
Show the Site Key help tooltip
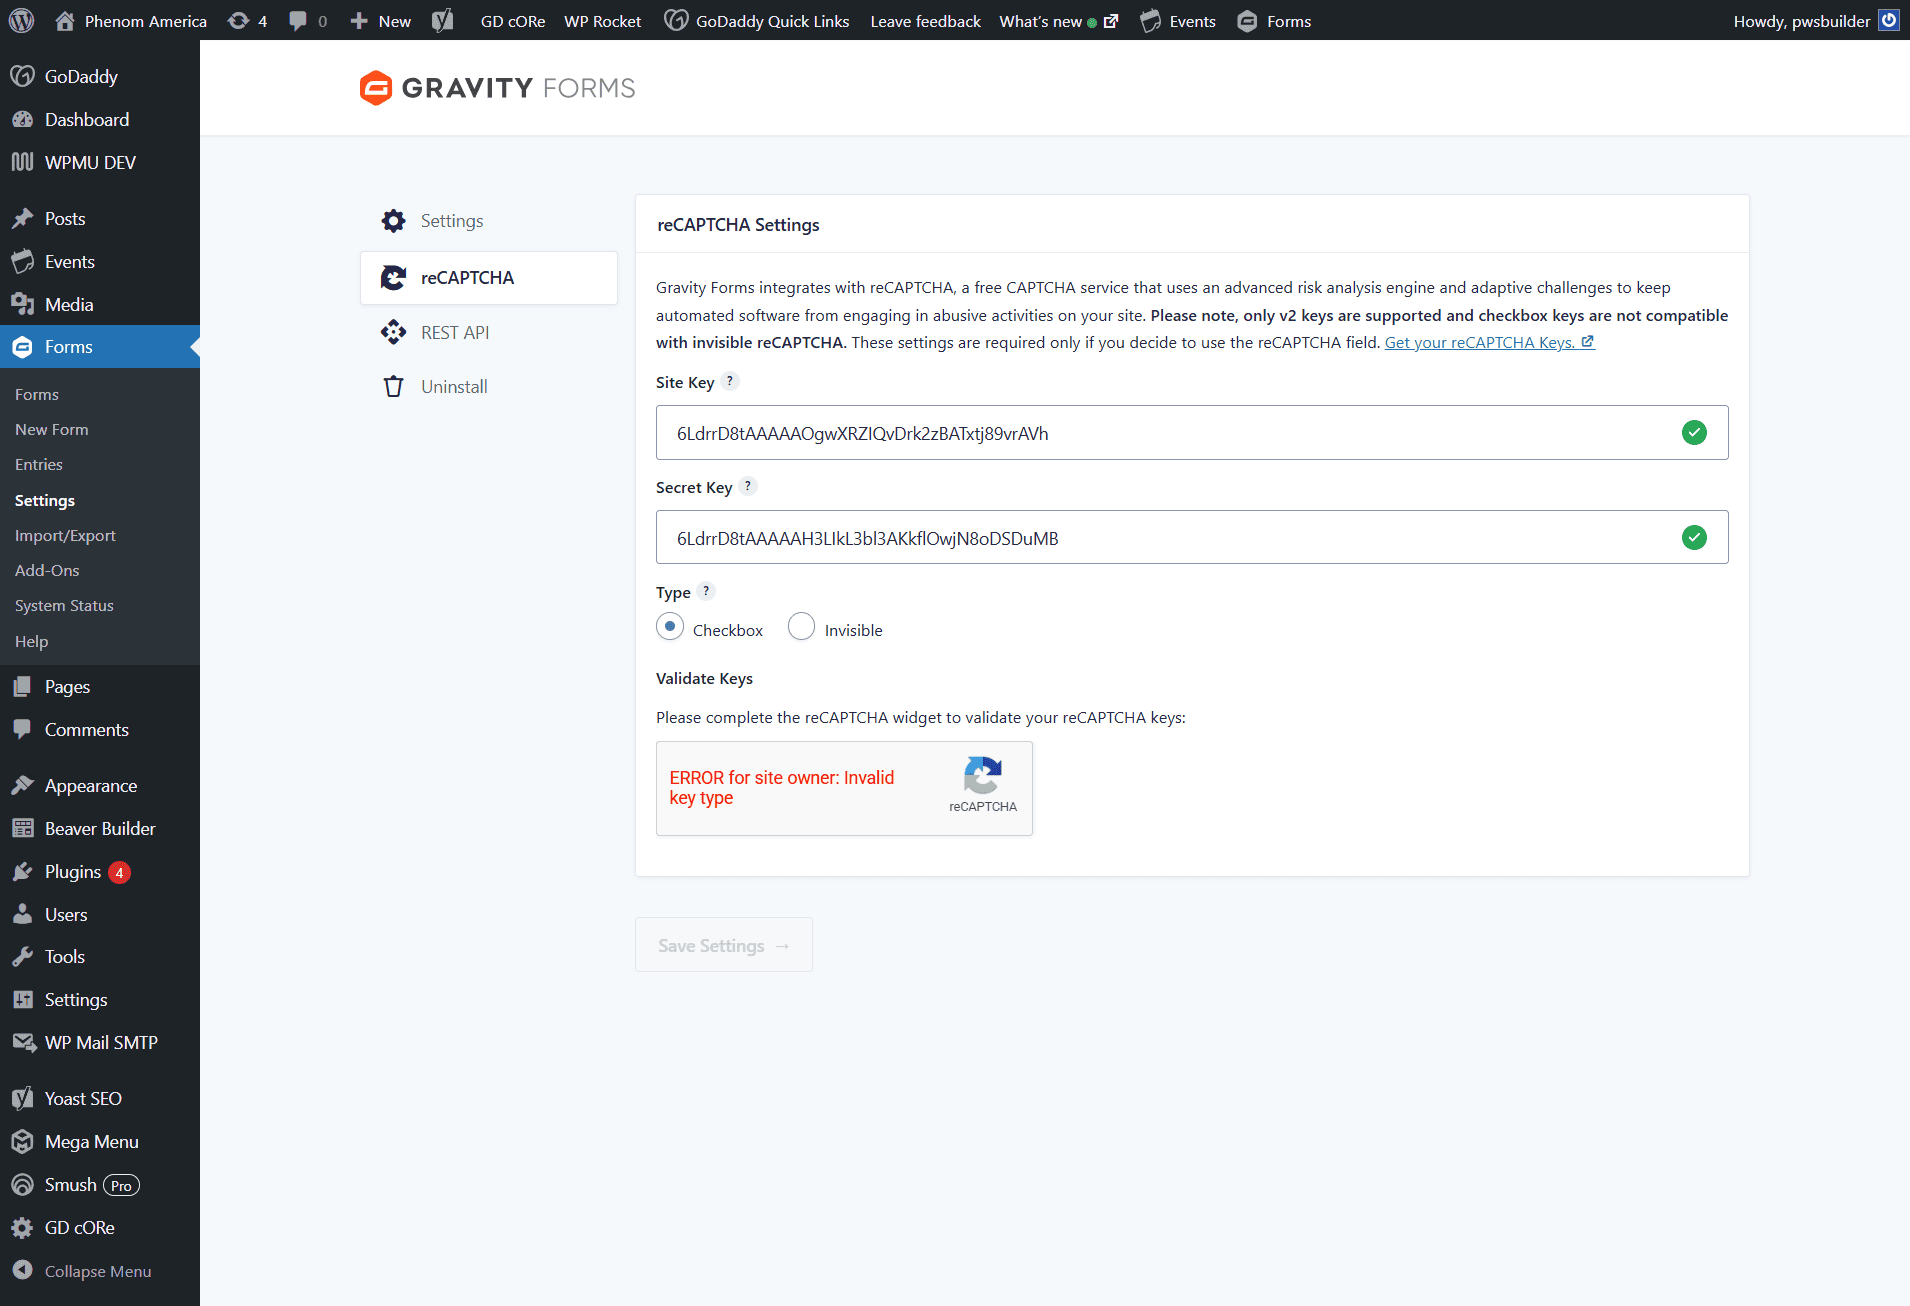tap(730, 381)
